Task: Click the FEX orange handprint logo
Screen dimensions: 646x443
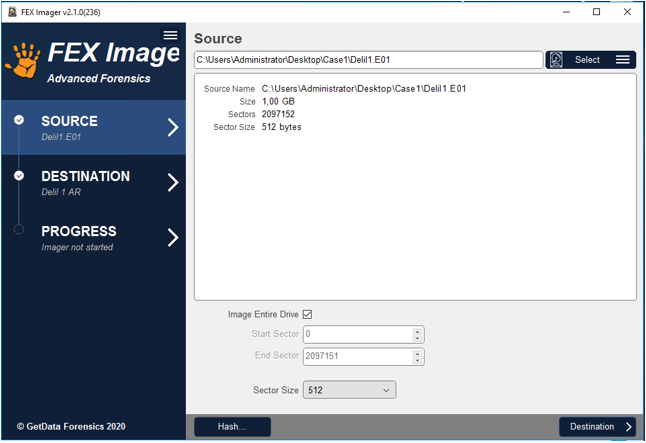Action: tap(22, 61)
